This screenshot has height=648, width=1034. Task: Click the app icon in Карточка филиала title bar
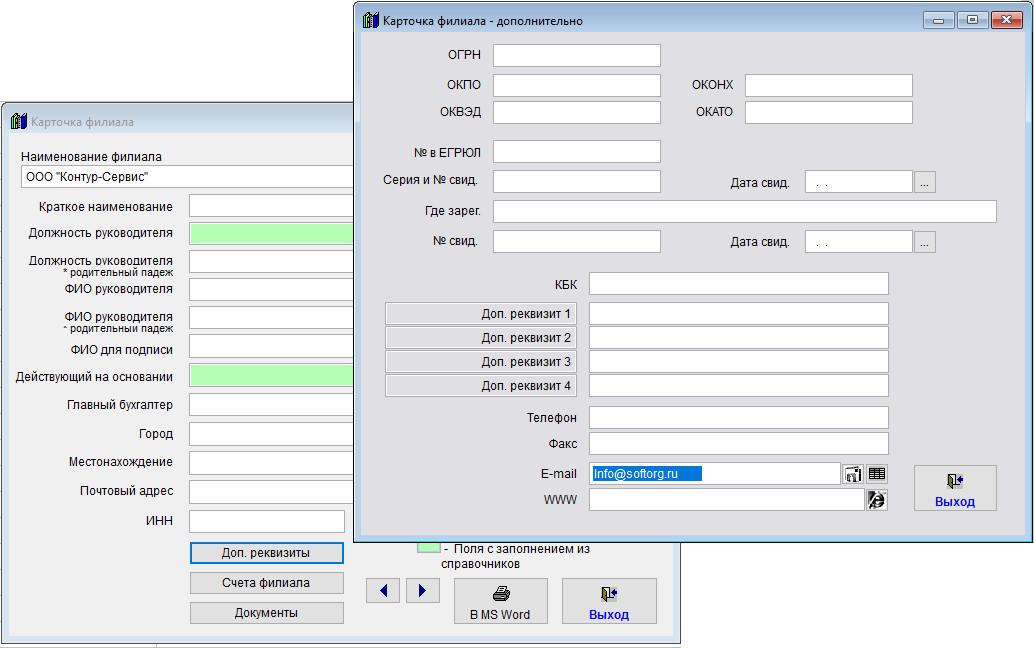pos(18,121)
